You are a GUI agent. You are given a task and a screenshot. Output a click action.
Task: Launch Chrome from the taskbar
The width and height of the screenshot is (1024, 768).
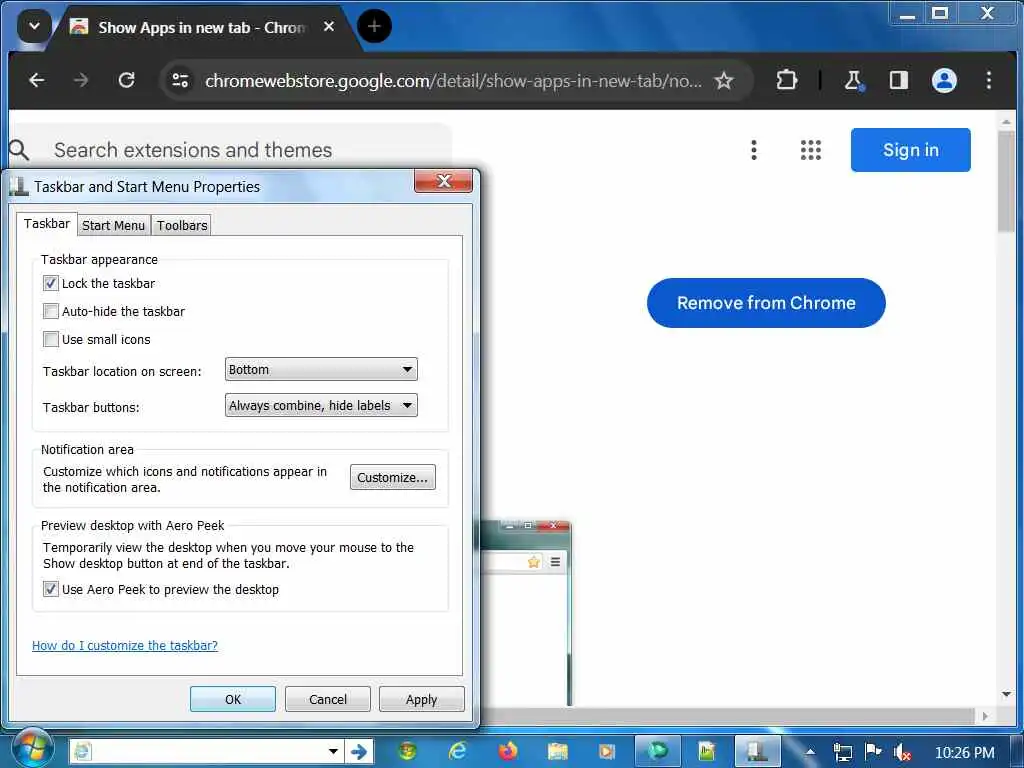(x=408, y=752)
